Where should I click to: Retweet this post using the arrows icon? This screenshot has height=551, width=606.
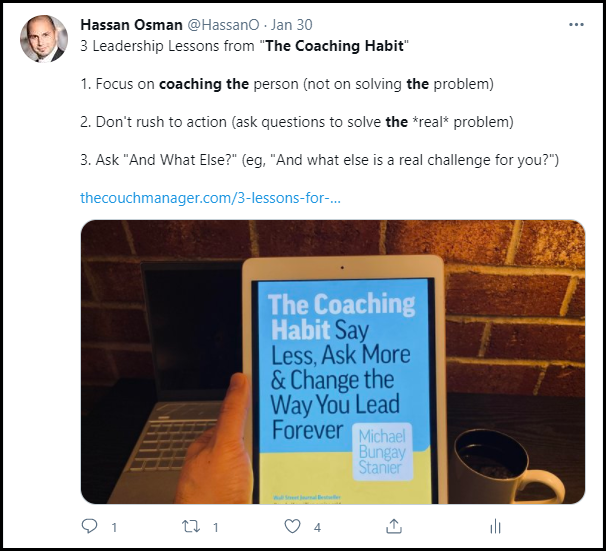pos(191,526)
